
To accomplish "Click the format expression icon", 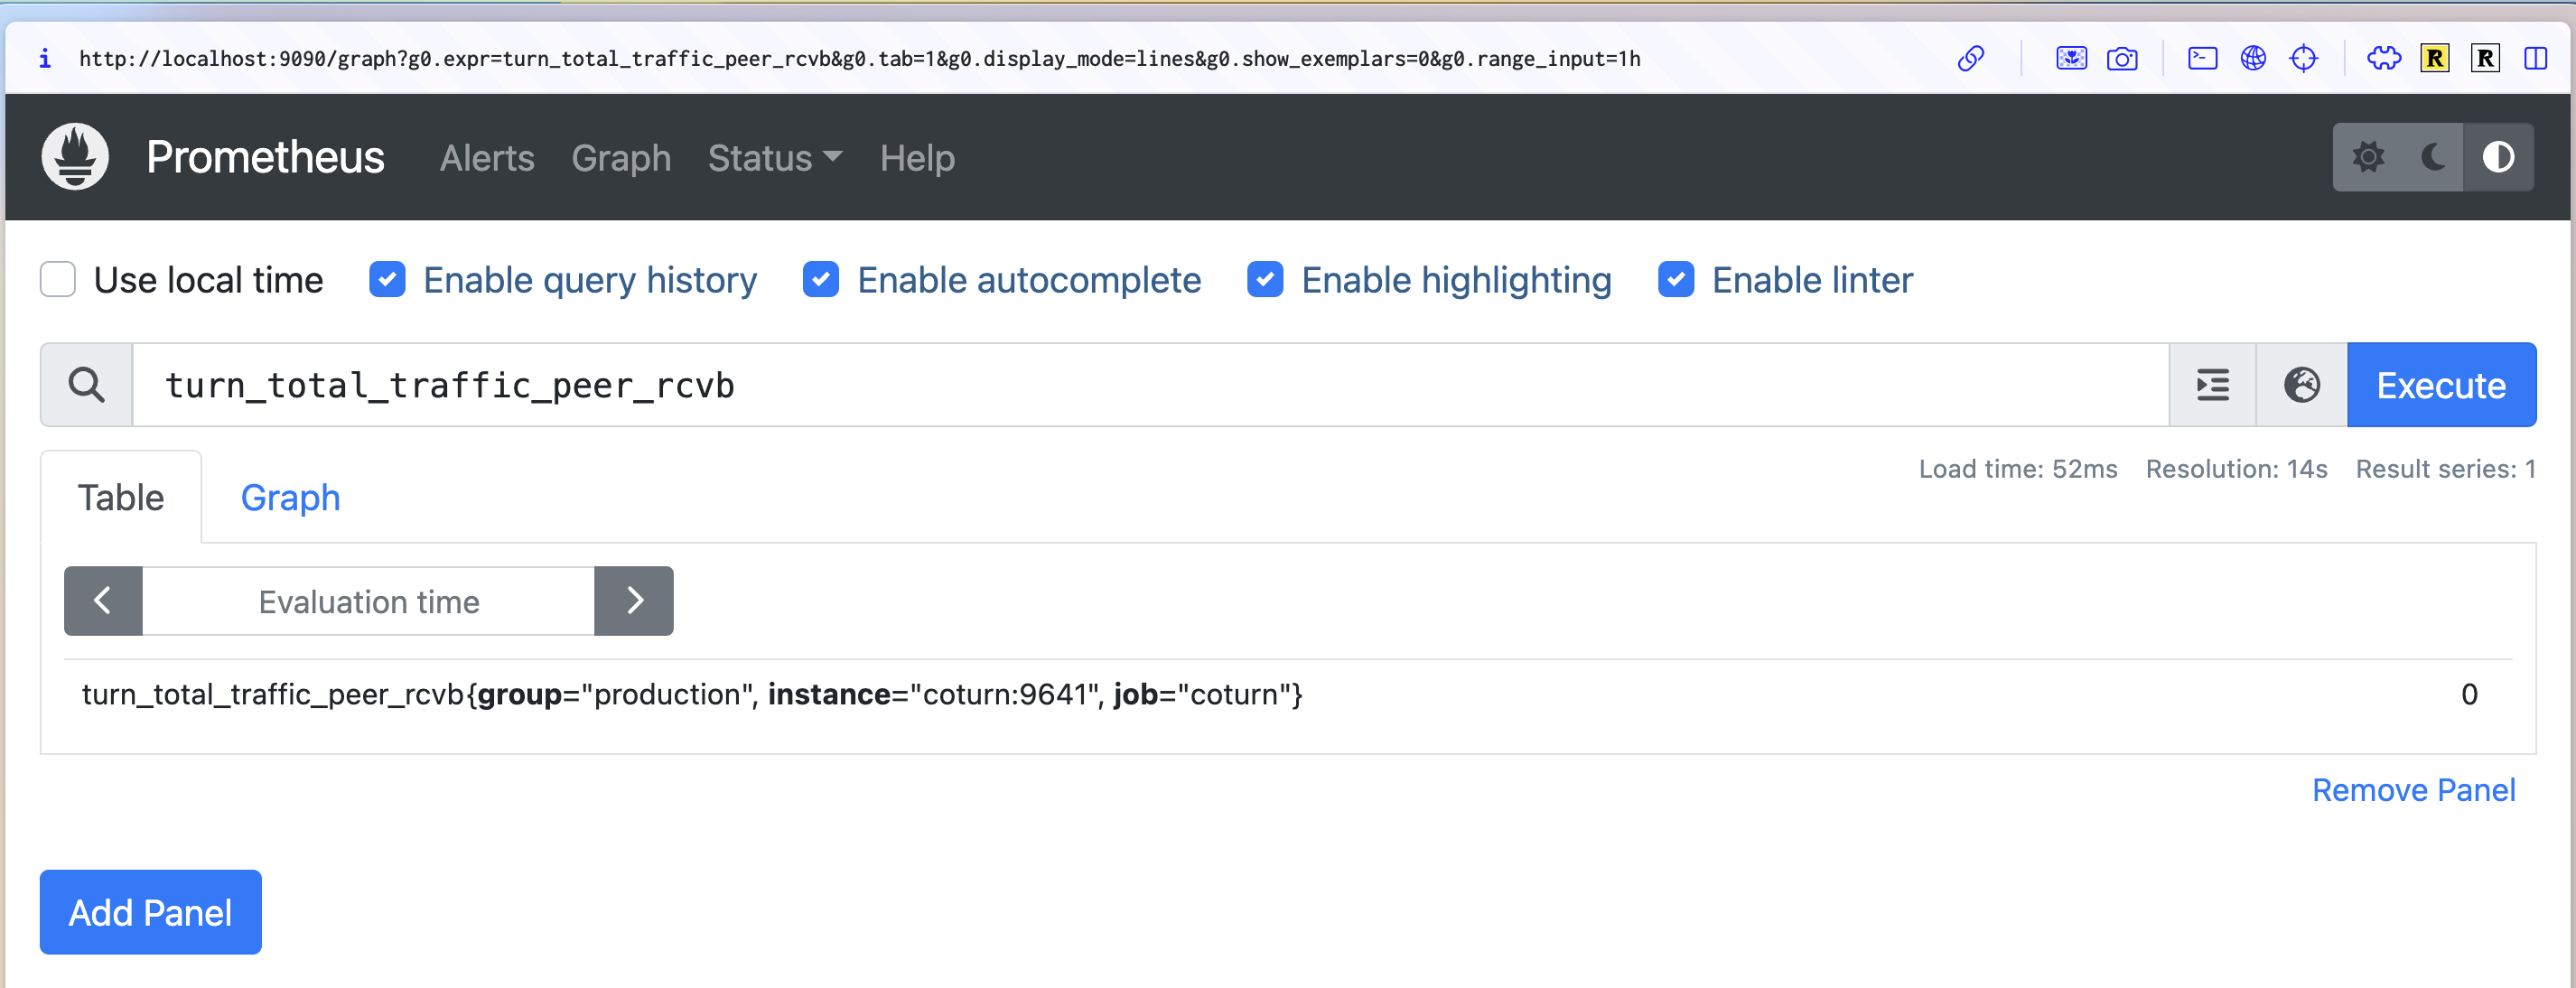I will (x=2212, y=385).
